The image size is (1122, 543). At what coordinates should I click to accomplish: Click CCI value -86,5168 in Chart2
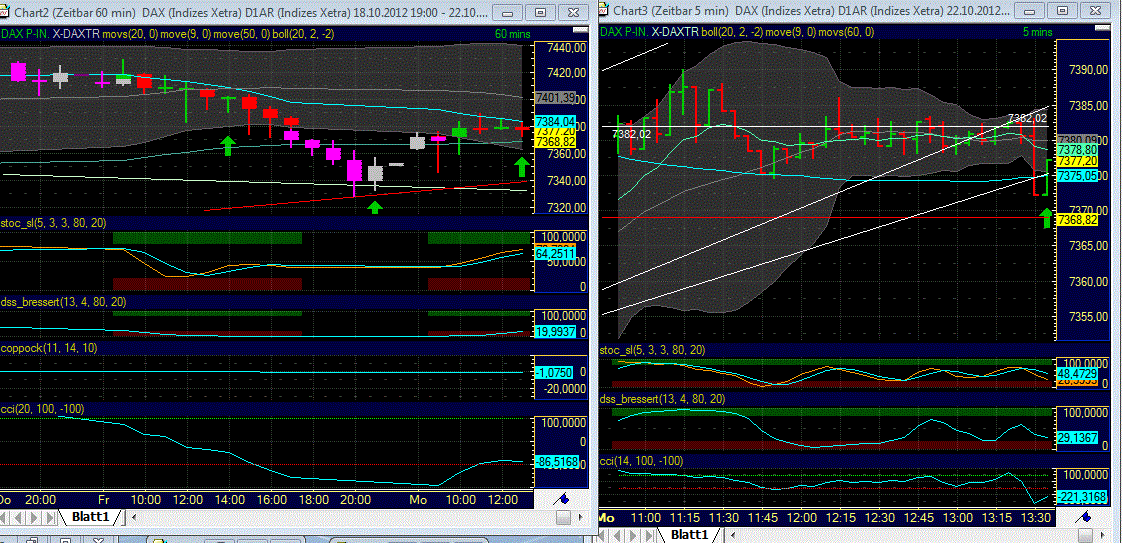[x=555, y=463]
